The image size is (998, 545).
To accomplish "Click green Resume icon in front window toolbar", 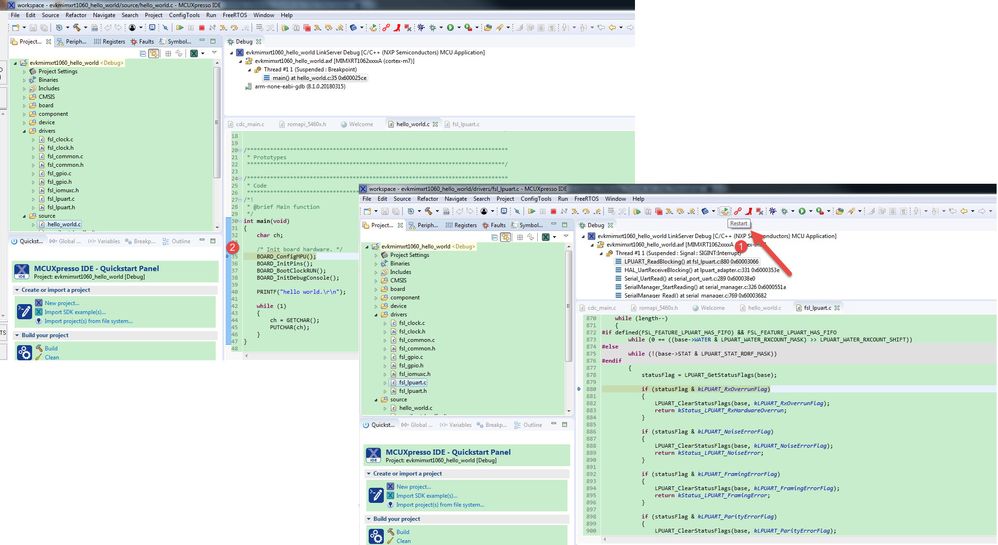I will coord(531,211).
